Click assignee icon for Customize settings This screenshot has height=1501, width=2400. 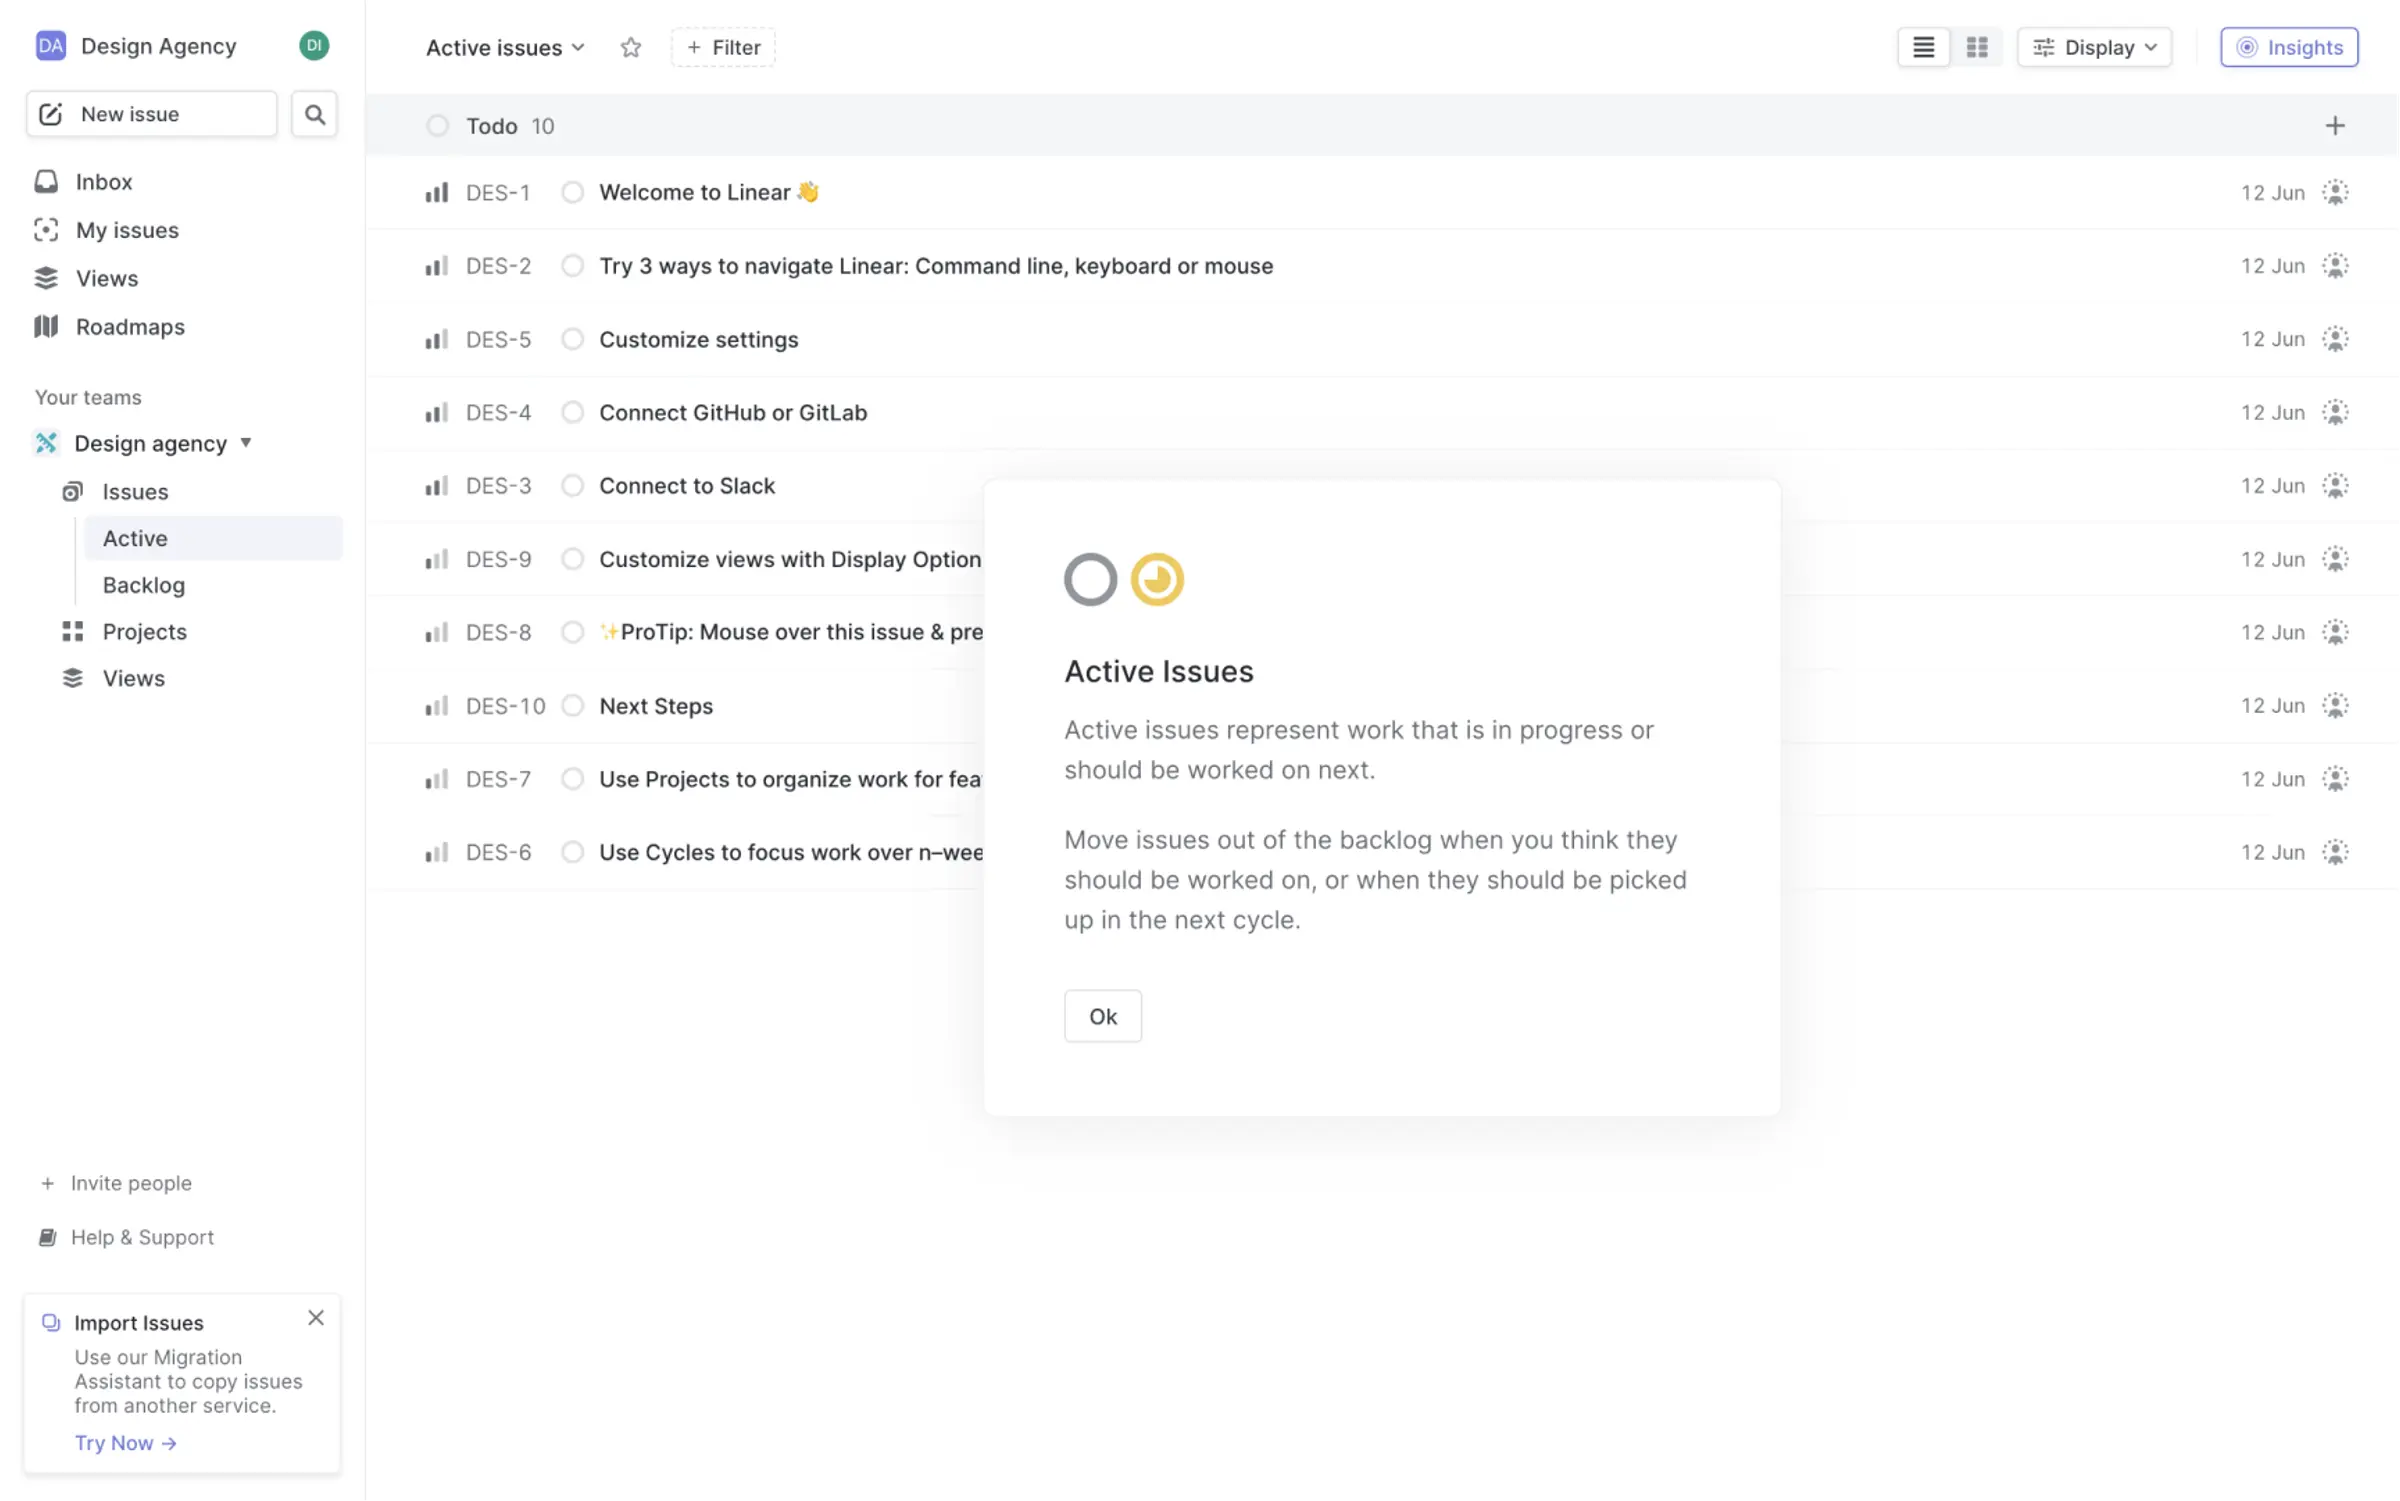pos(2334,339)
